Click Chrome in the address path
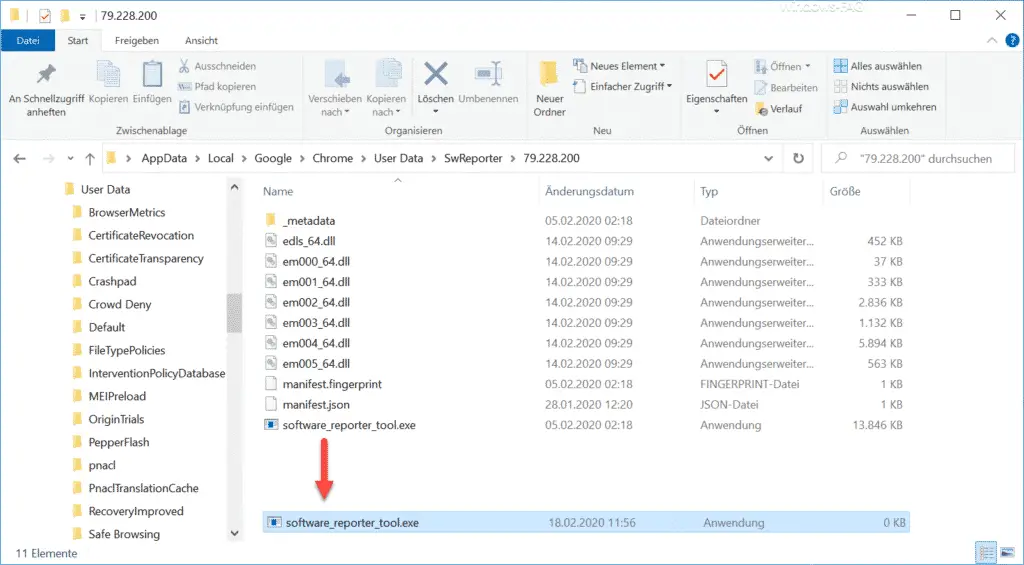Viewport: 1024px width, 565px height. pos(332,158)
